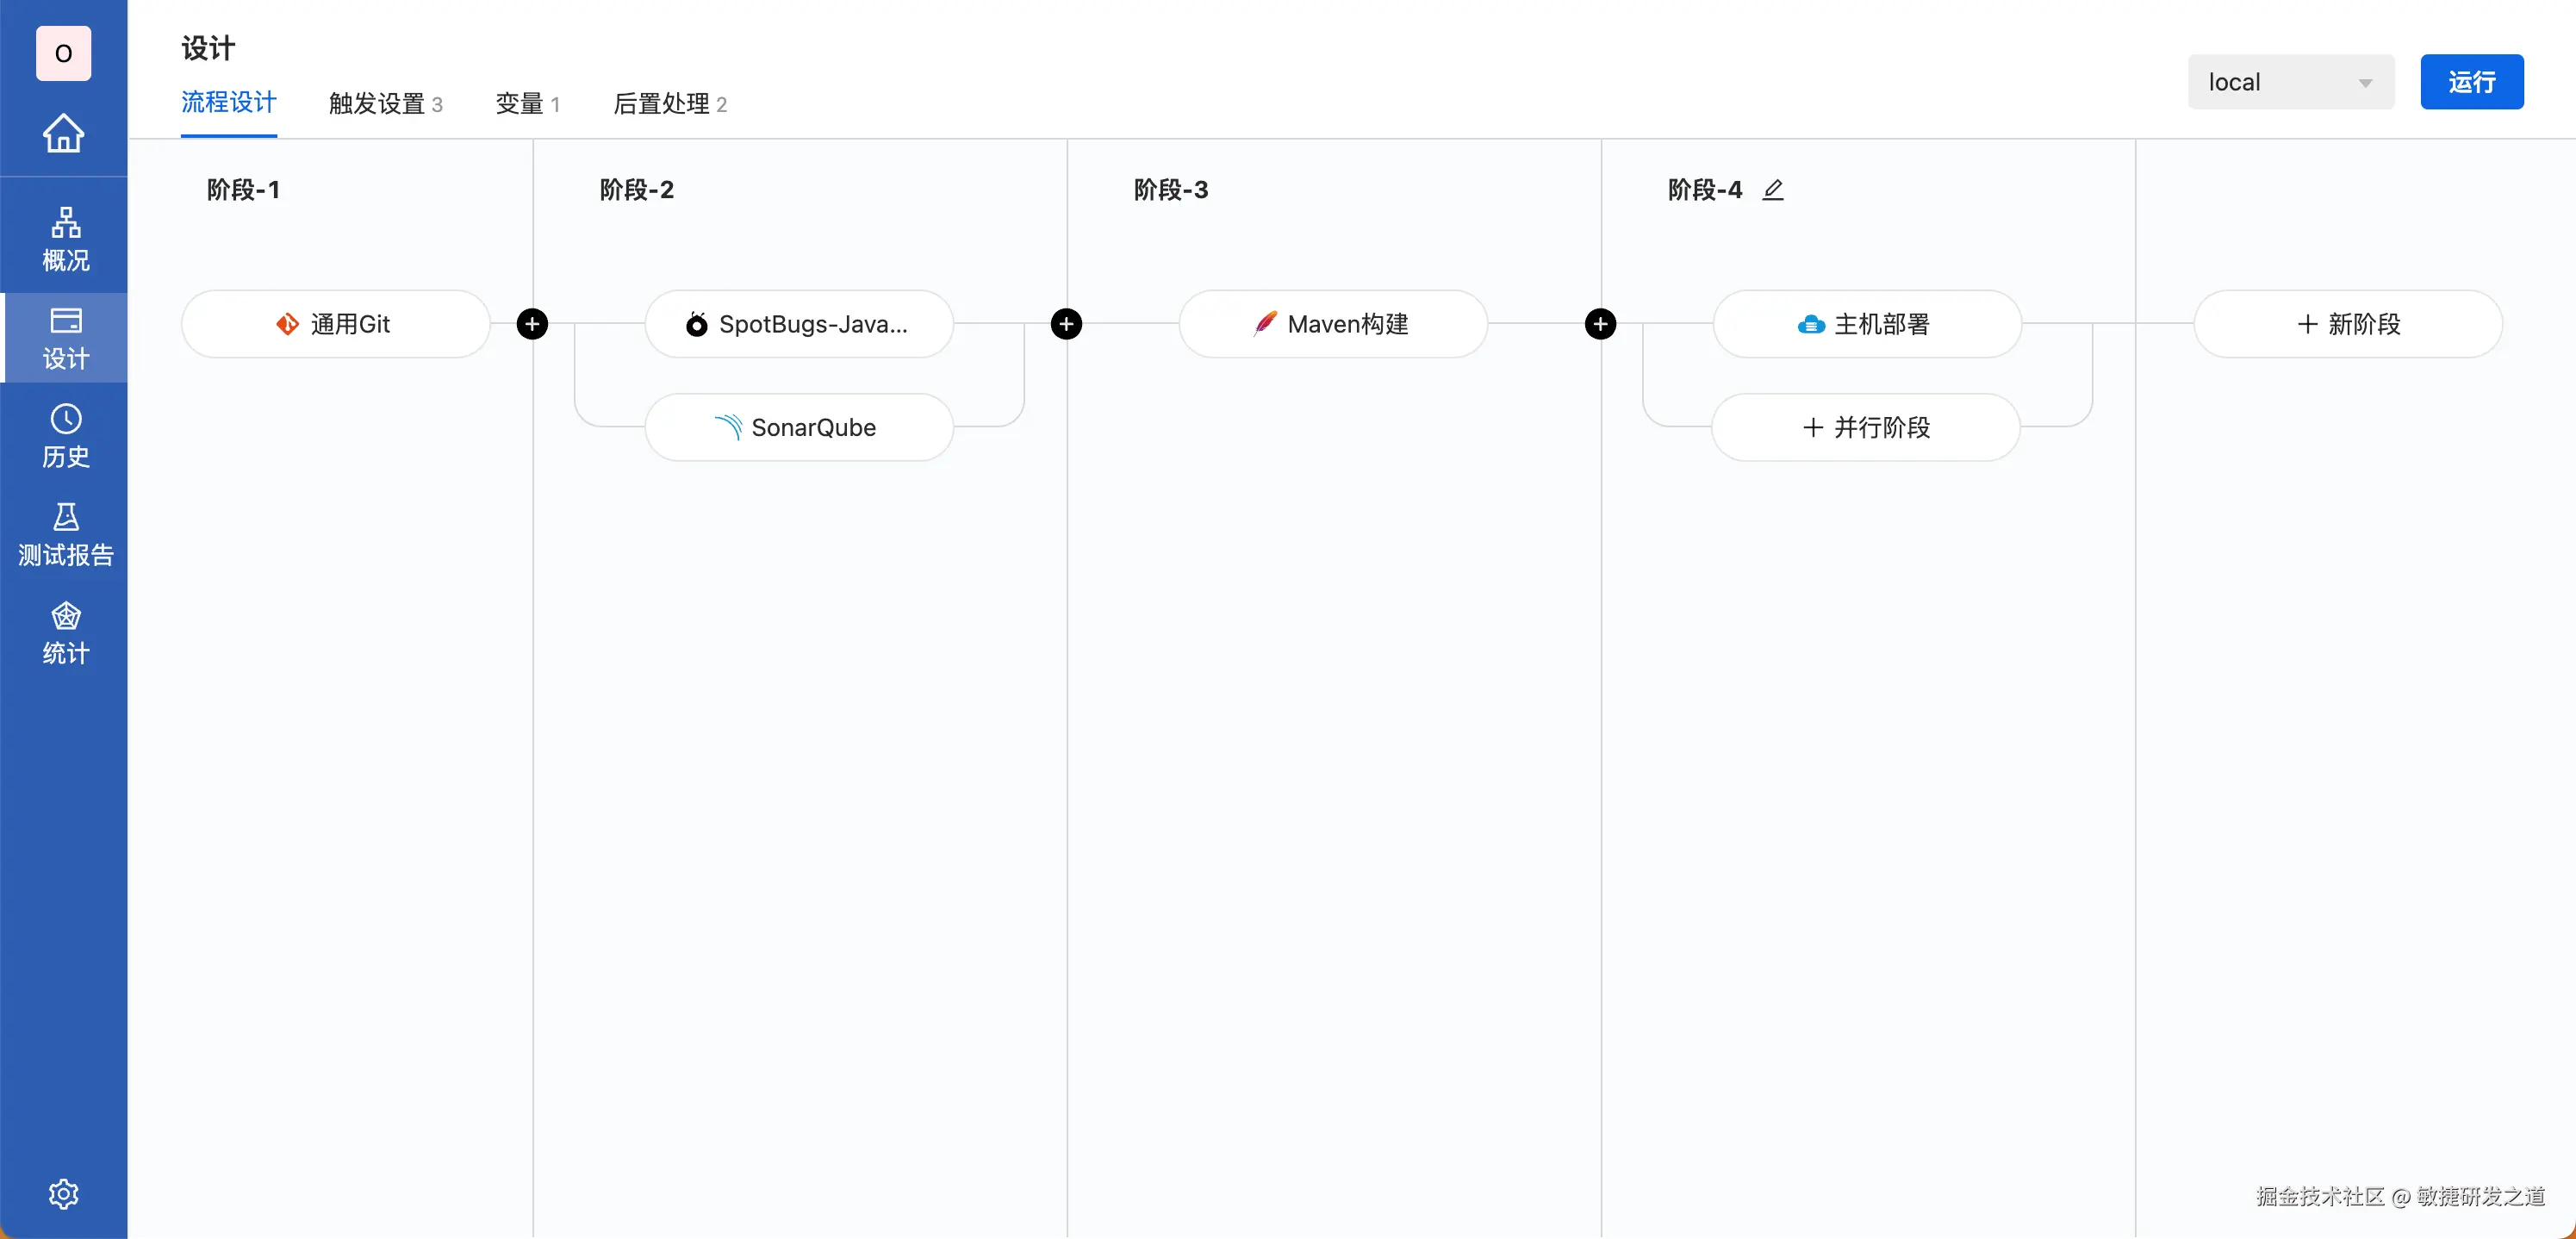Open the 概况 overview sidebar item
This screenshot has width=2576, height=1239.
tap(65, 239)
